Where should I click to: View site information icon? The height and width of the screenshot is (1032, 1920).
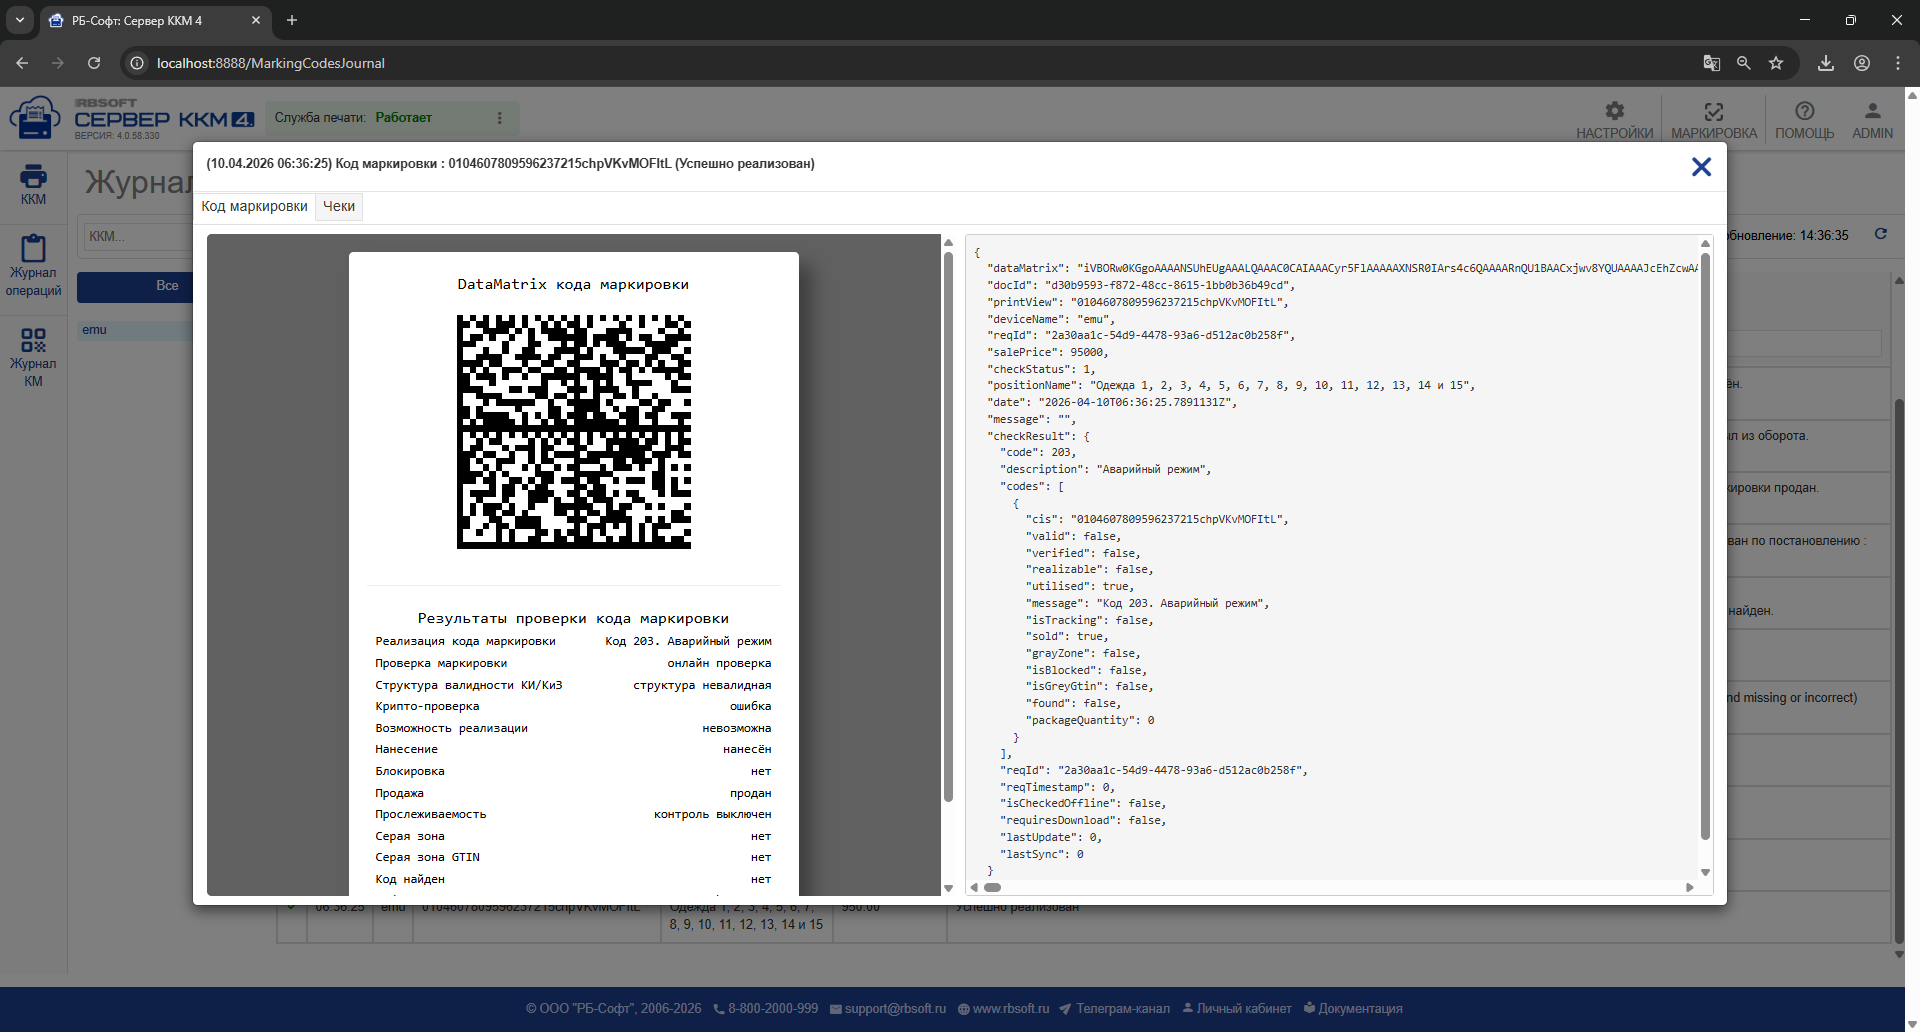(137, 63)
